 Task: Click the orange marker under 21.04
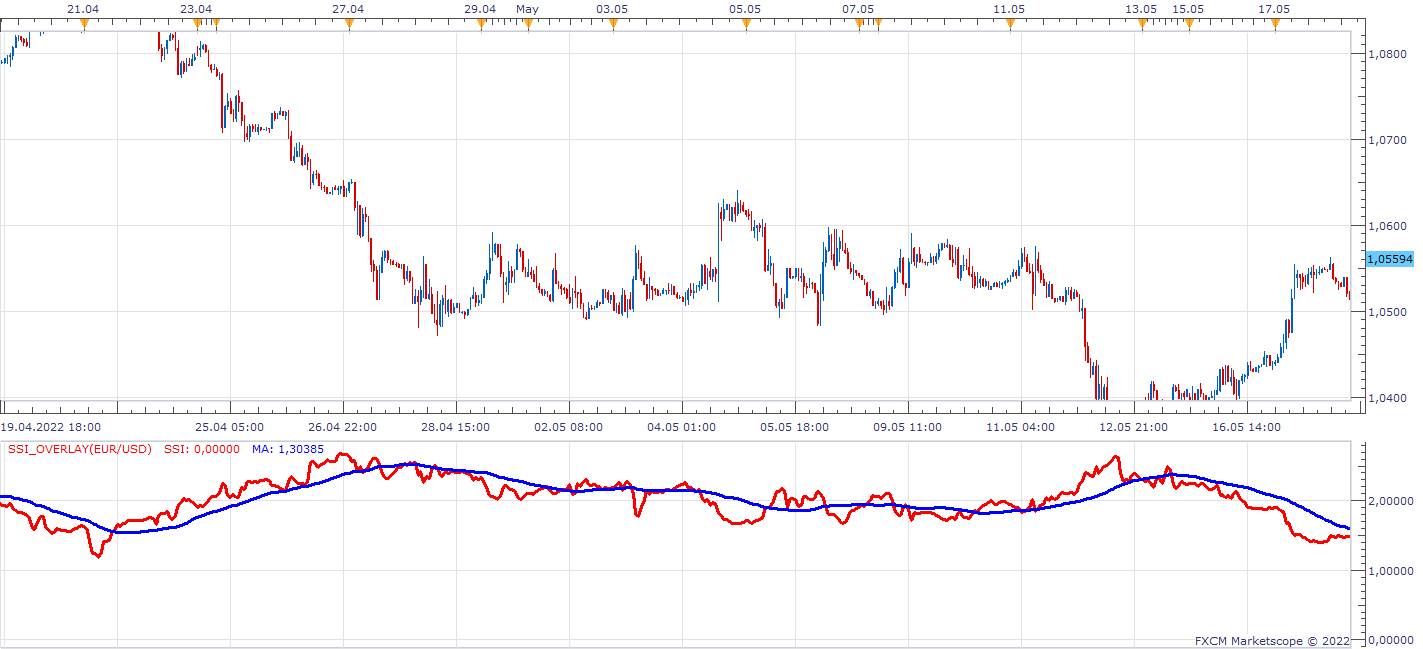[x=84, y=25]
